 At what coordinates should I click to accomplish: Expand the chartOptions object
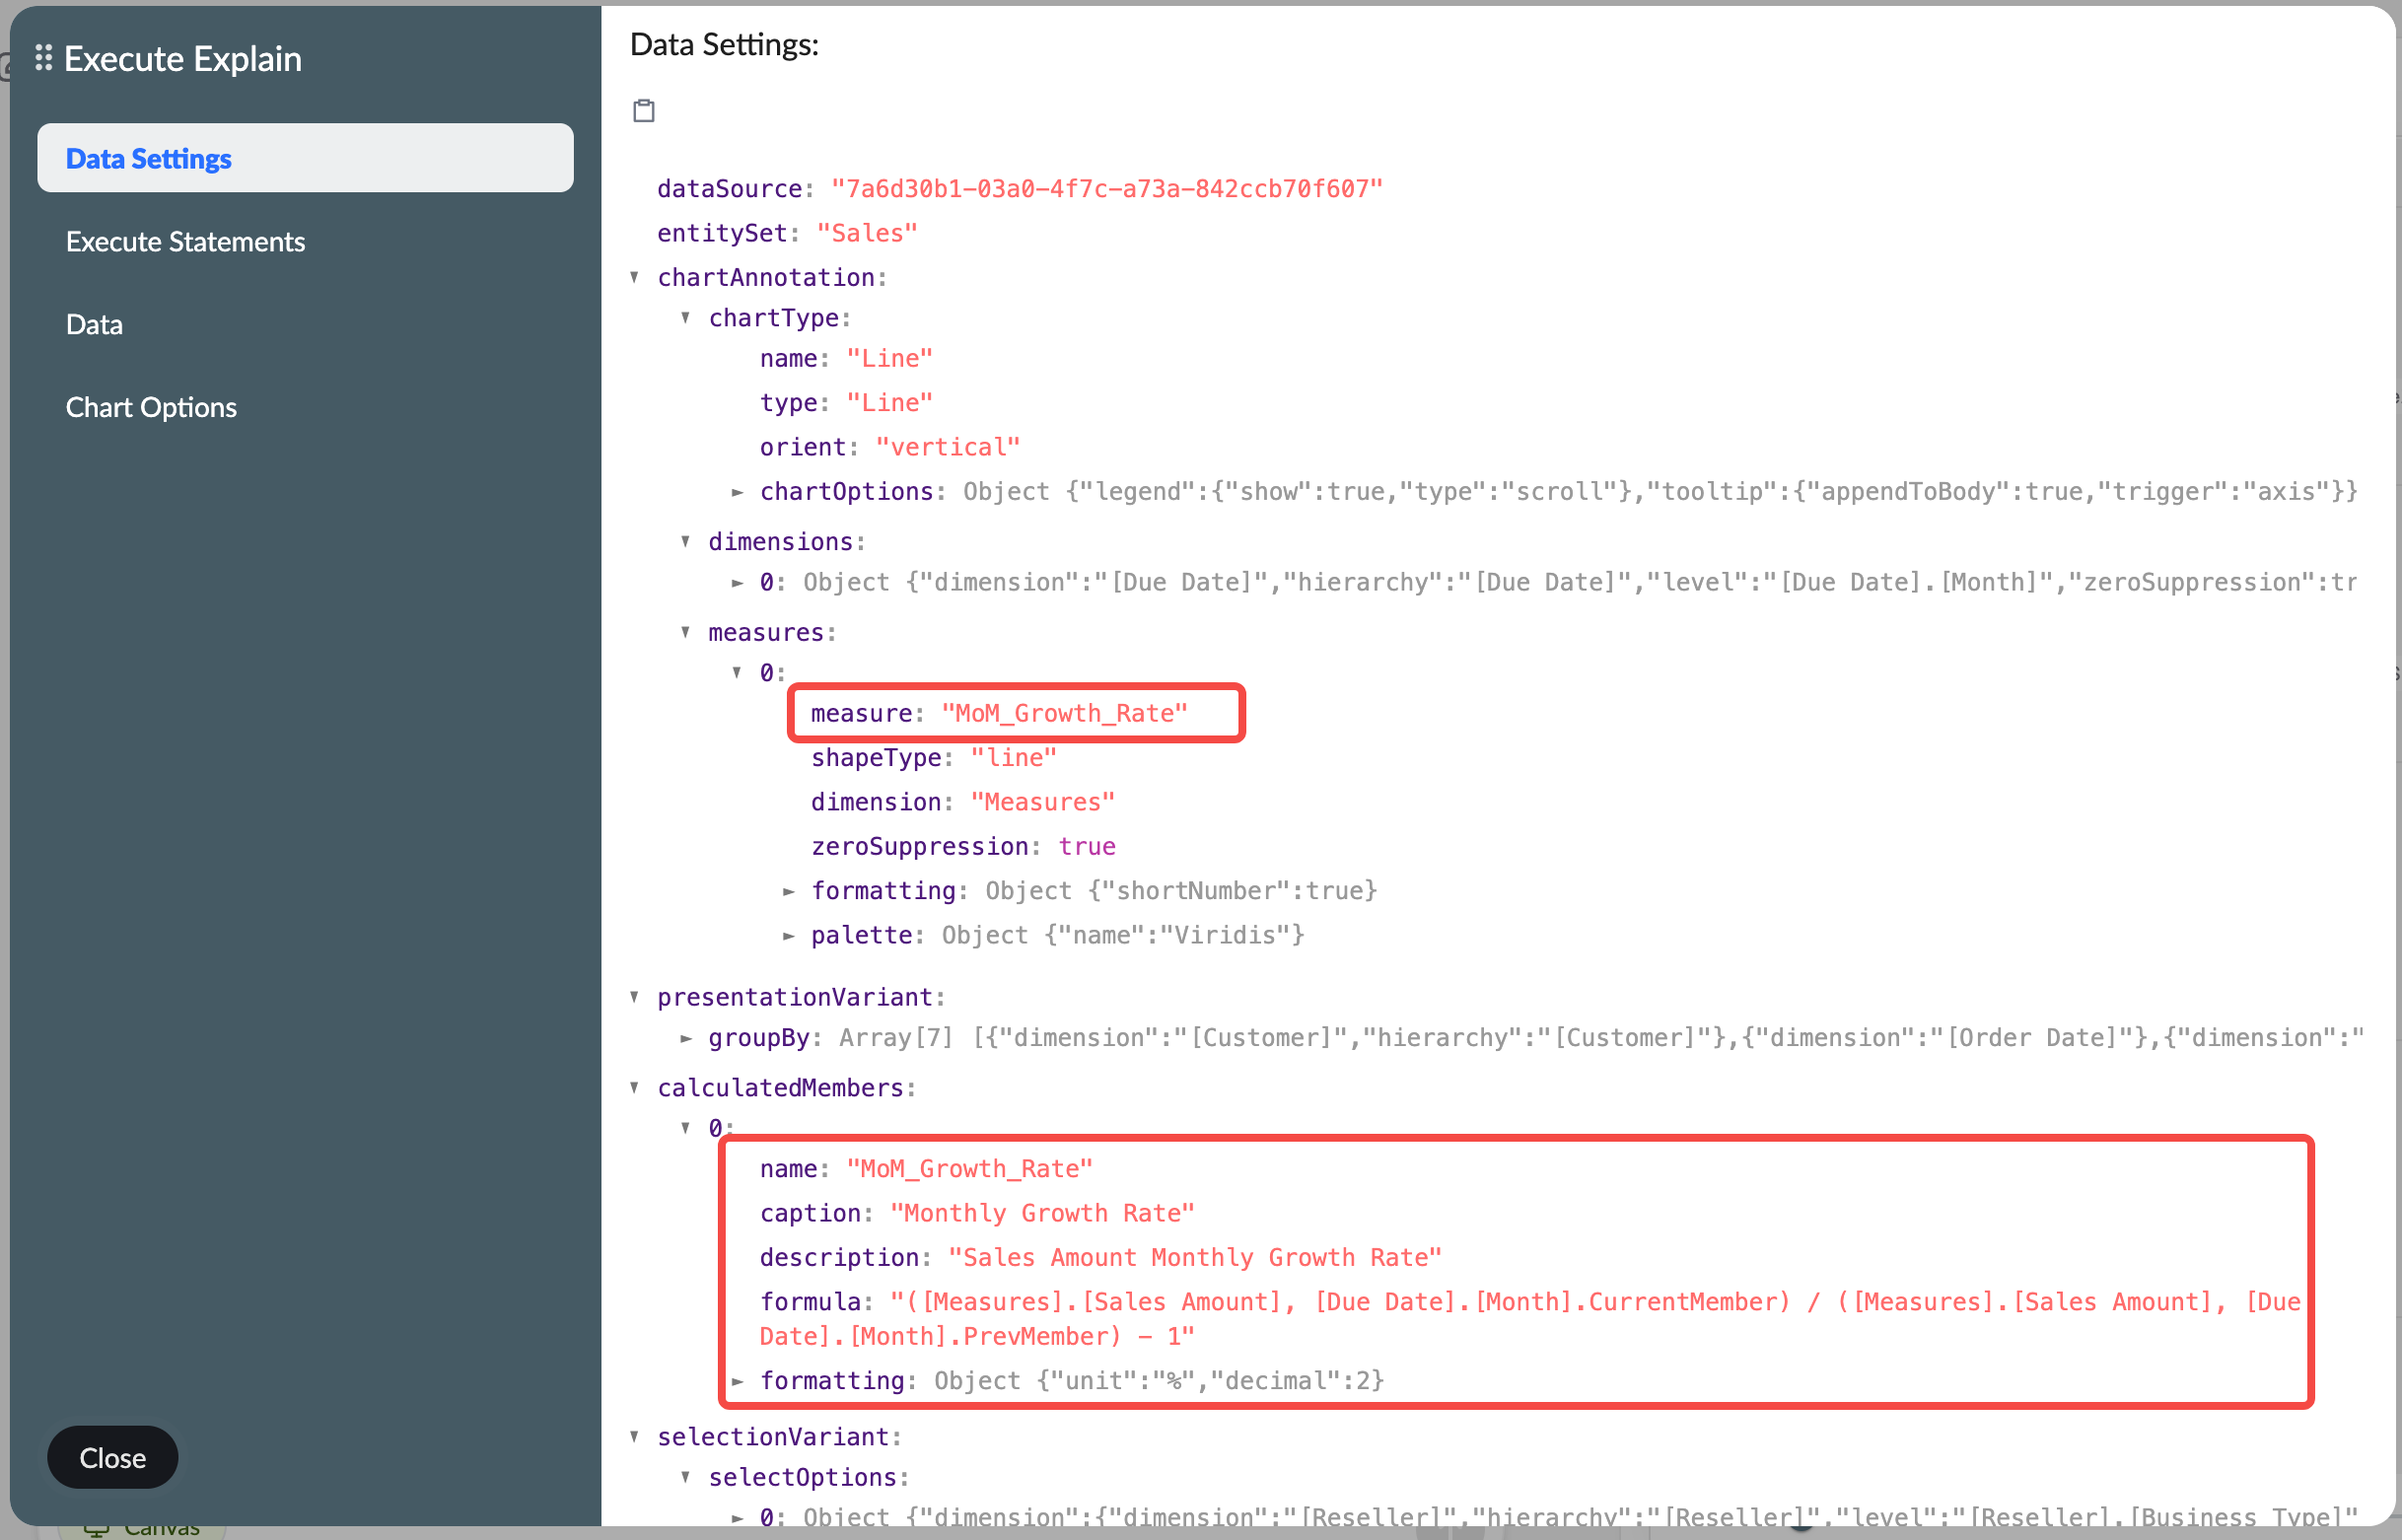click(737, 491)
